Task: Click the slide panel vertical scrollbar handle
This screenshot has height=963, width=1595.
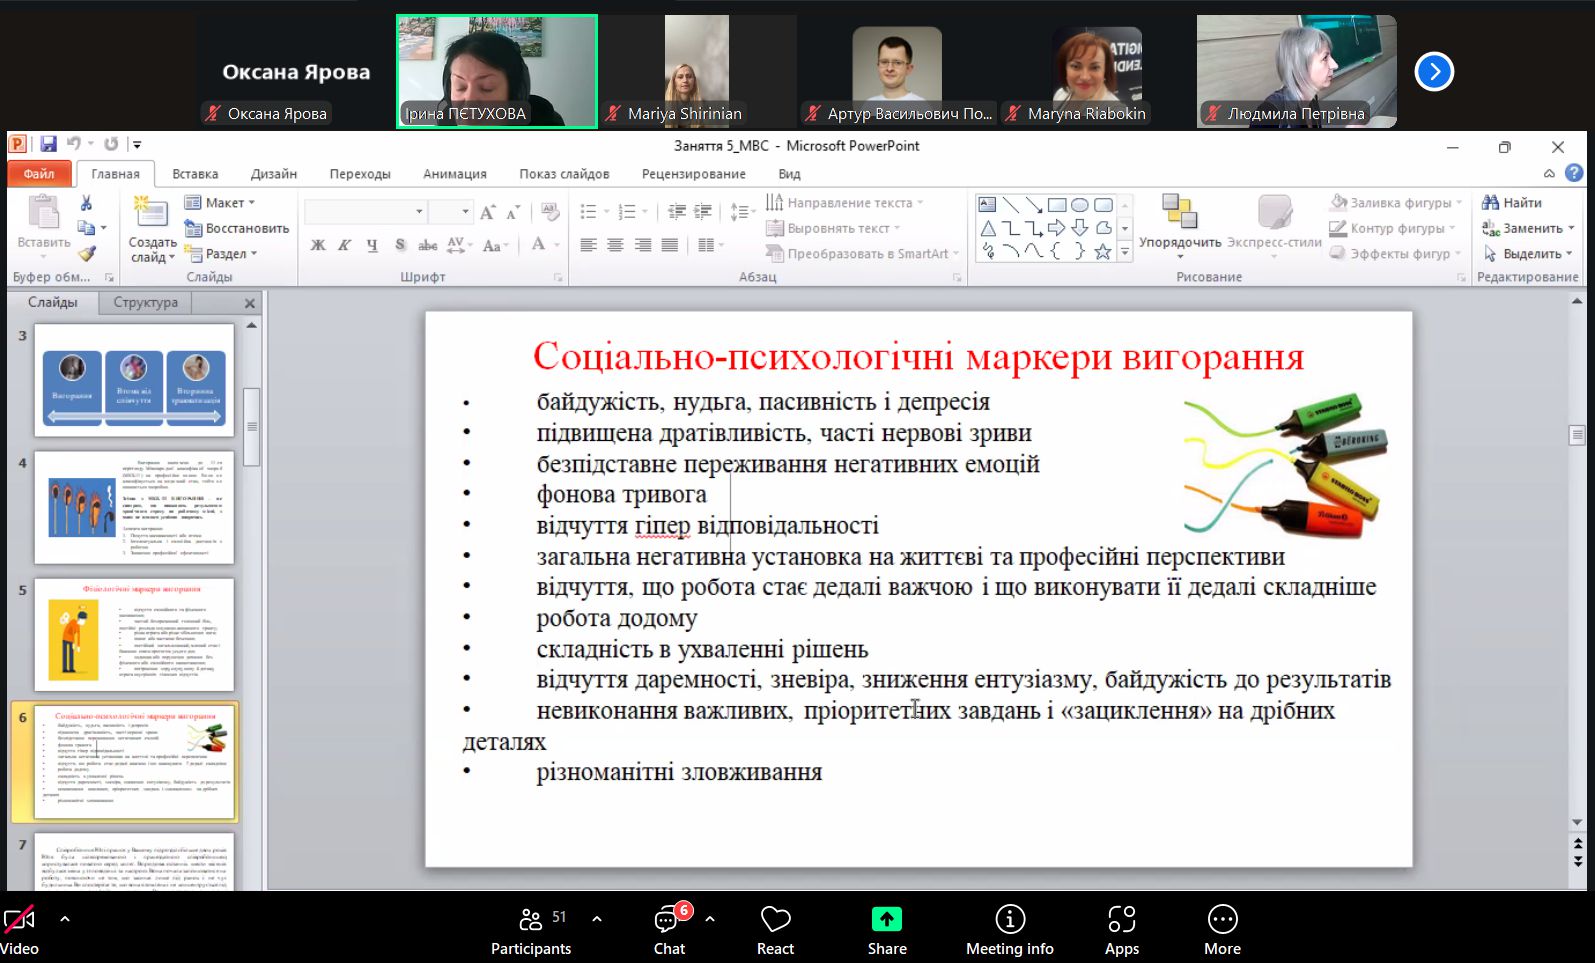Action: [252, 426]
